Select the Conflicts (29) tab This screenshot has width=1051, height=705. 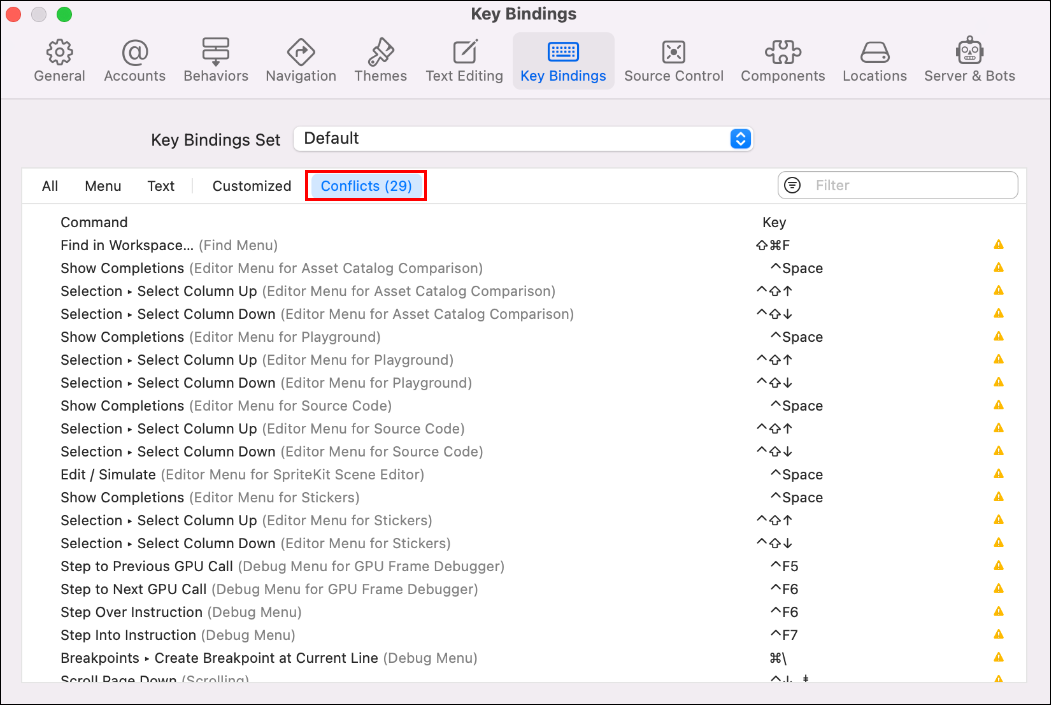[x=366, y=186]
